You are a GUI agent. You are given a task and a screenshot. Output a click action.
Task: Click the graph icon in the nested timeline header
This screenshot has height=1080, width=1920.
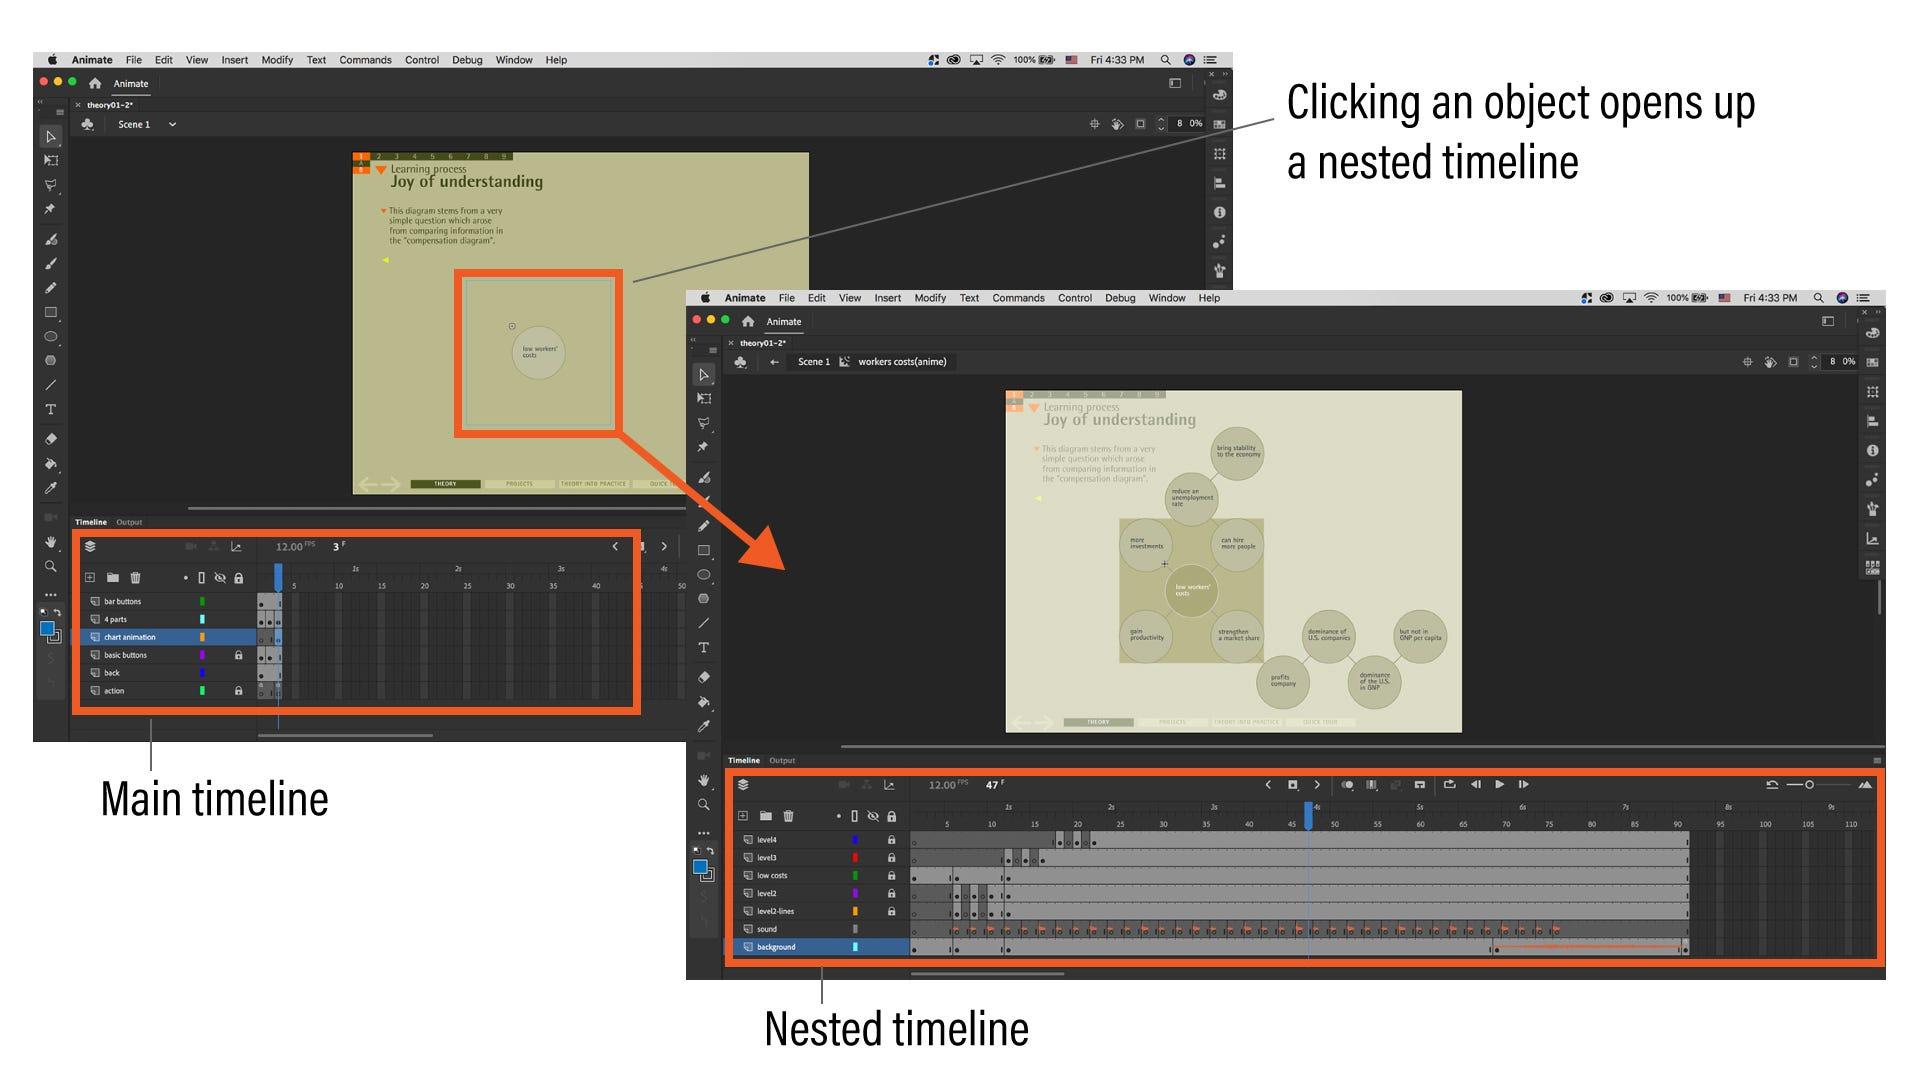click(x=889, y=785)
